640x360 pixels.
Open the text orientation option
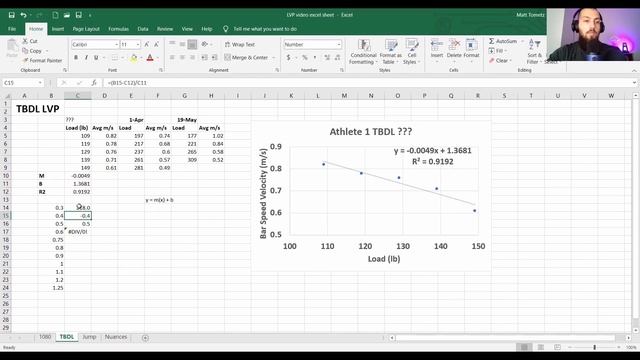pos(205,44)
